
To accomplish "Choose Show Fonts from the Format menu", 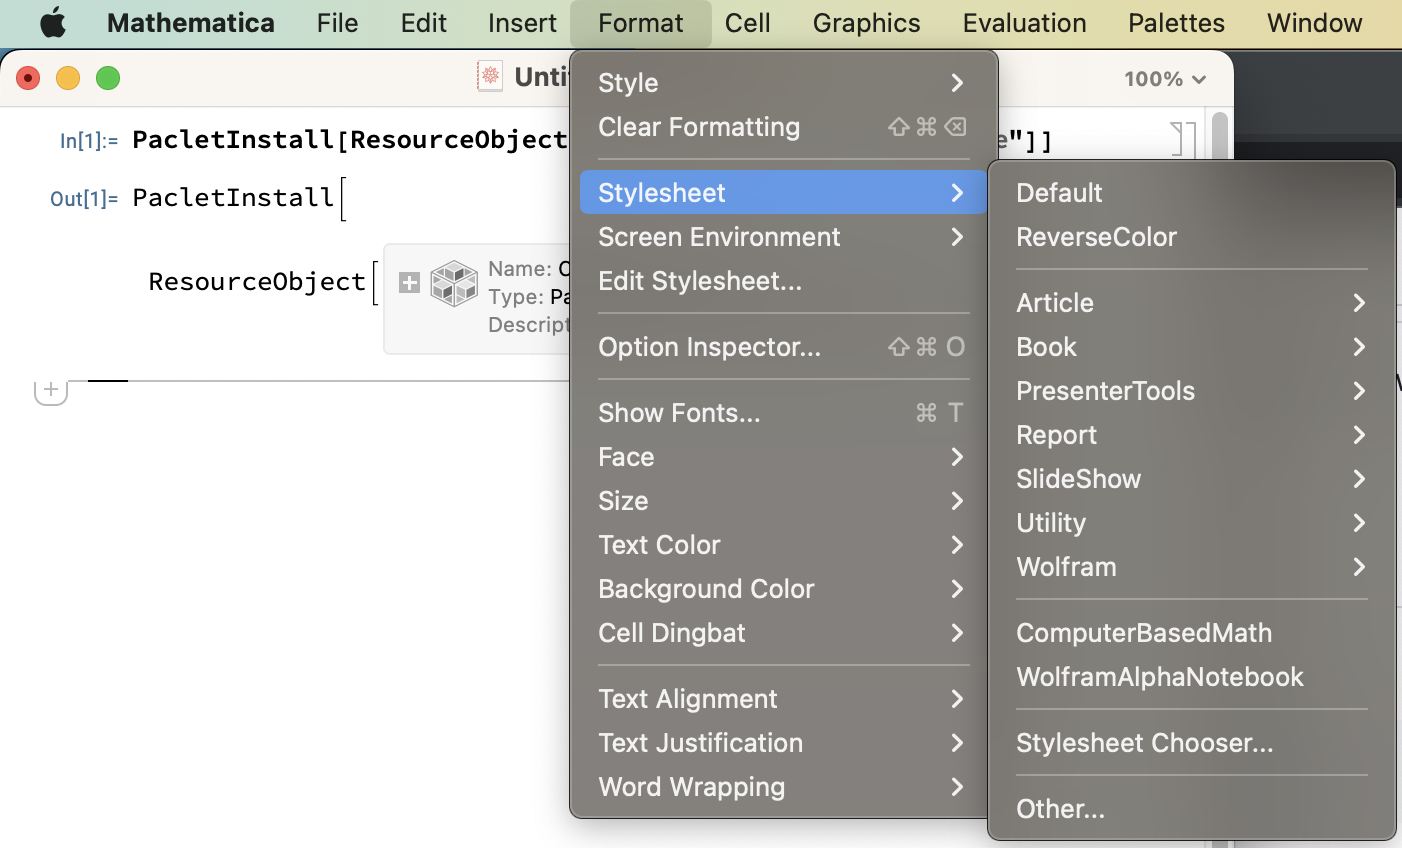I will point(679,412).
